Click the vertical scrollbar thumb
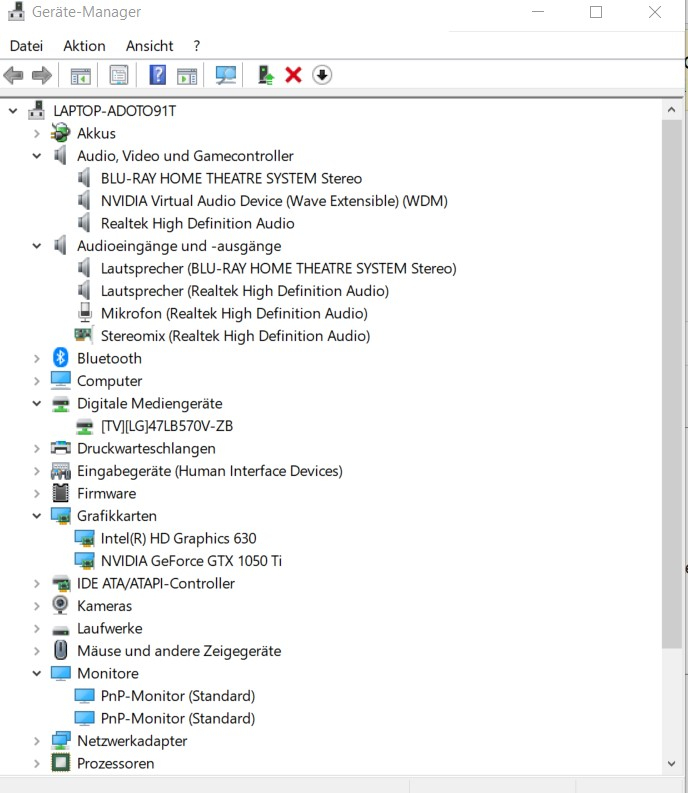The width and height of the screenshot is (688, 793). coord(671,383)
